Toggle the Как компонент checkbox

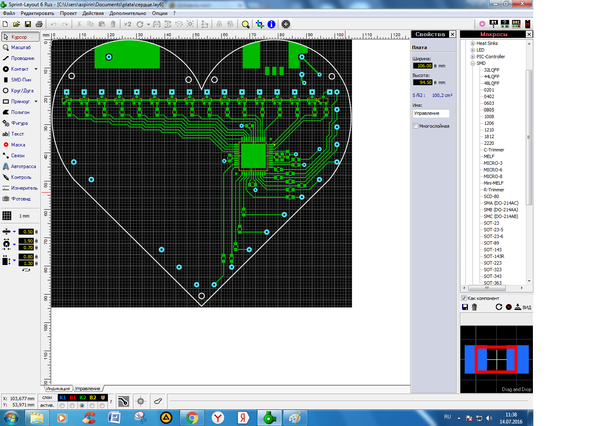coord(464,297)
